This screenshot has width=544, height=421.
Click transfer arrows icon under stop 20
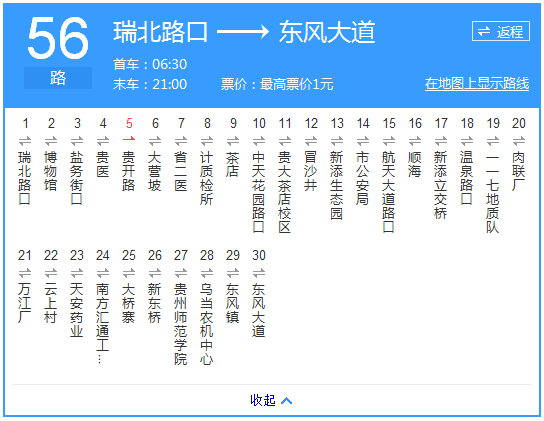tap(519, 141)
